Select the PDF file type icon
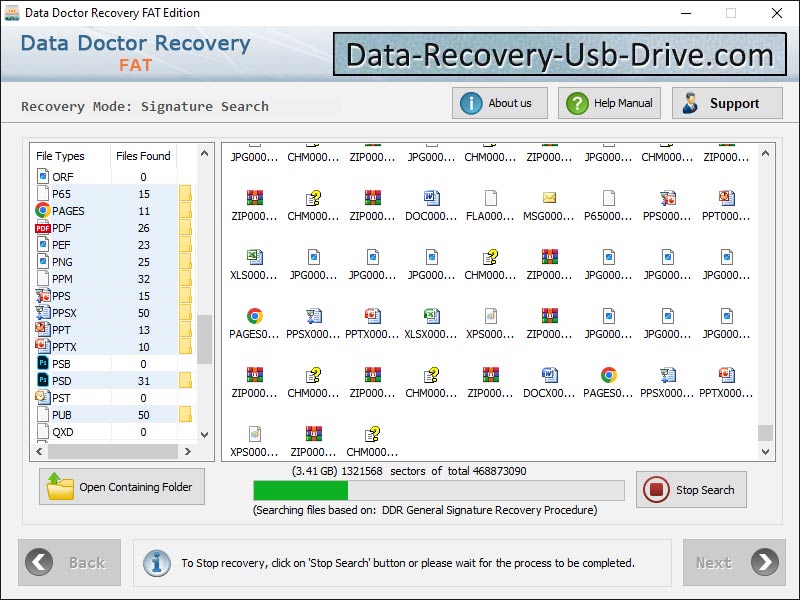800x600 pixels. [x=40, y=227]
